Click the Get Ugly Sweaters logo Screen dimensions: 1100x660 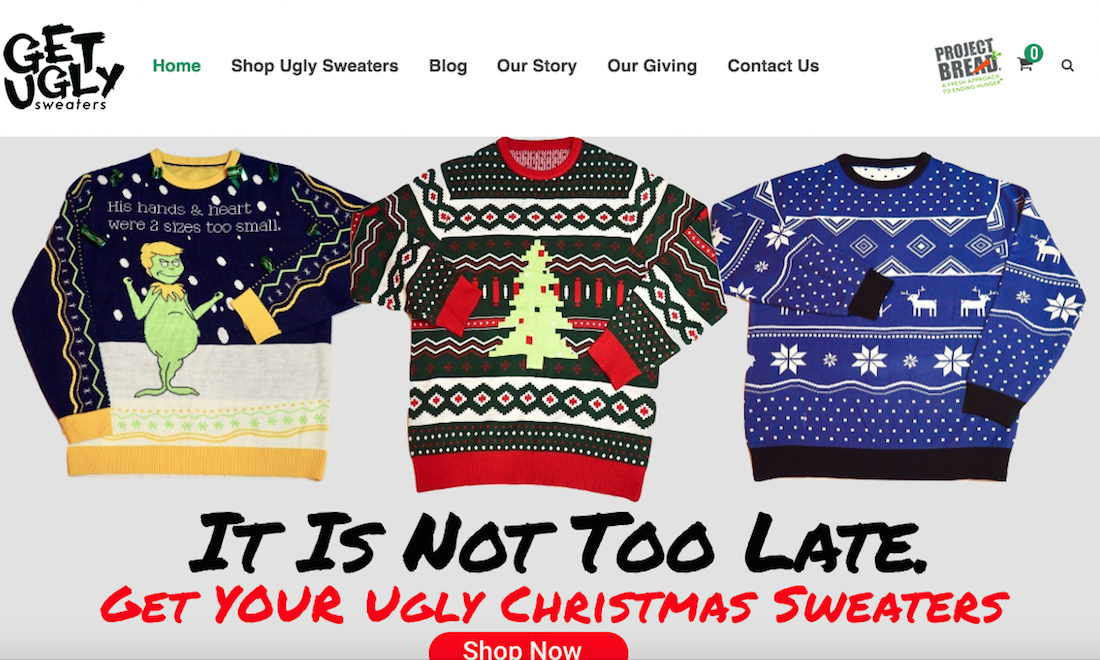[63, 67]
